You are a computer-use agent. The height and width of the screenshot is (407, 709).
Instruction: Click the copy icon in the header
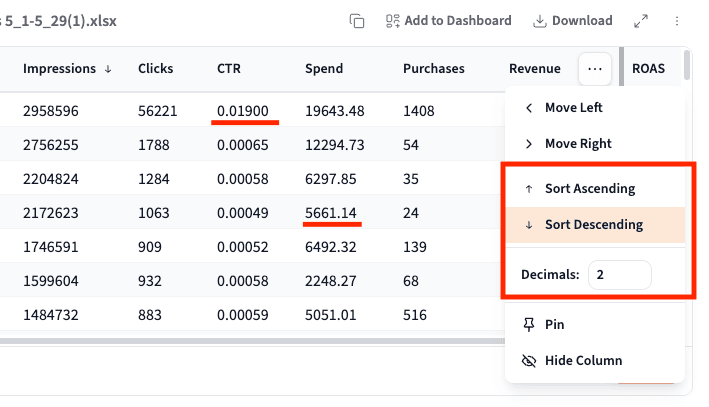tap(356, 21)
